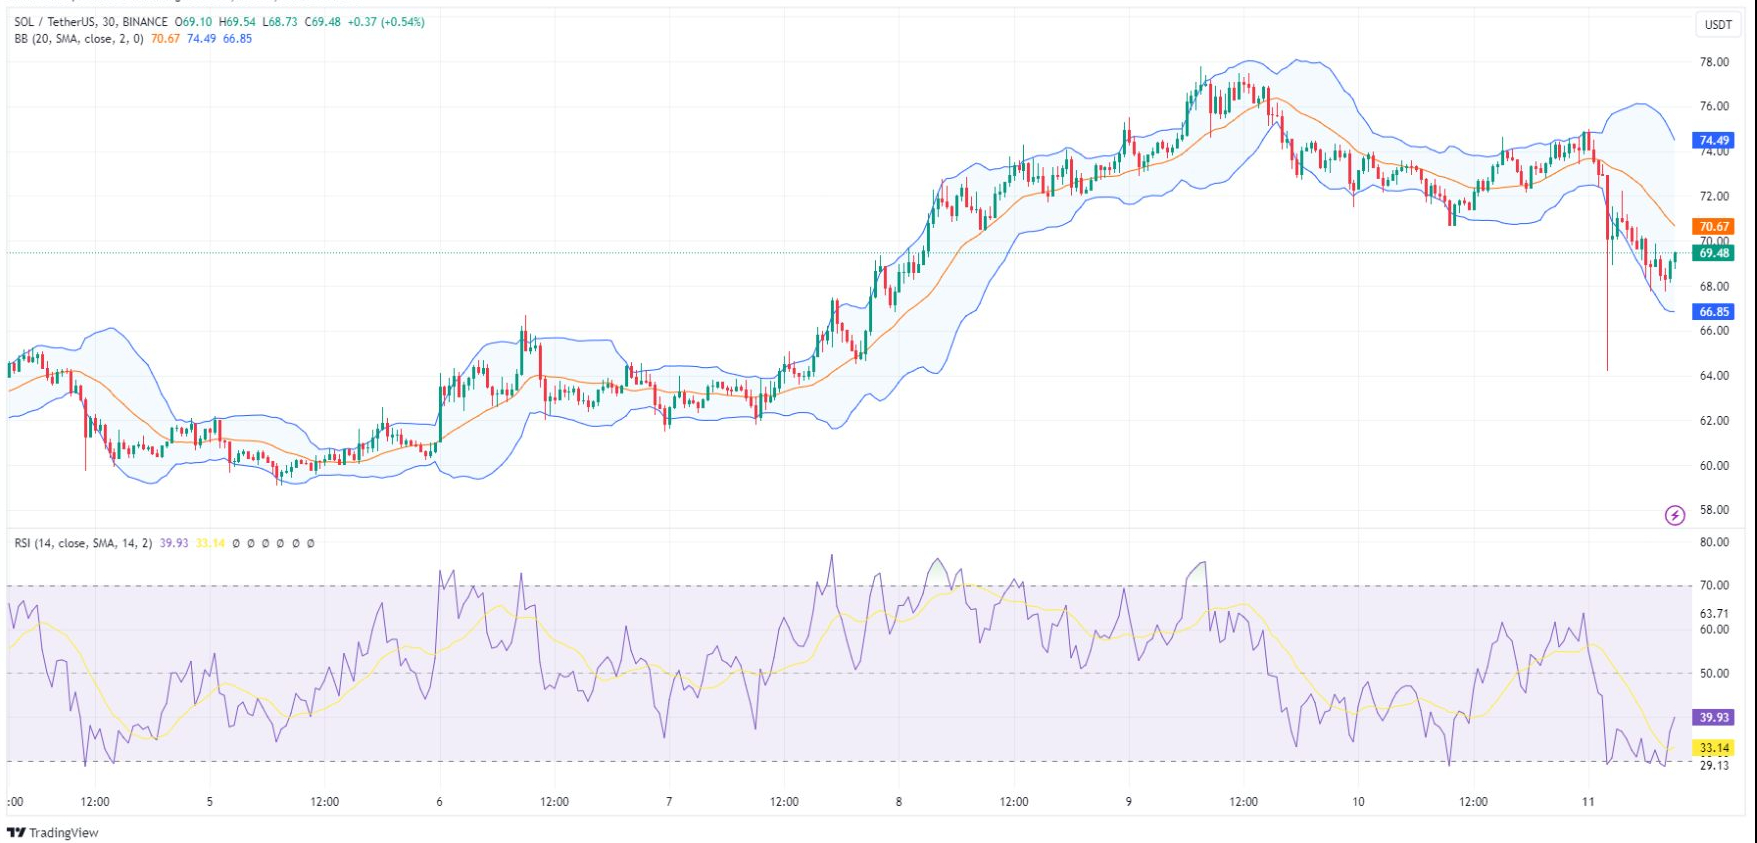Click the 29.13 RSI axis label
This screenshot has width=1757, height=843.
[1714, 765]
